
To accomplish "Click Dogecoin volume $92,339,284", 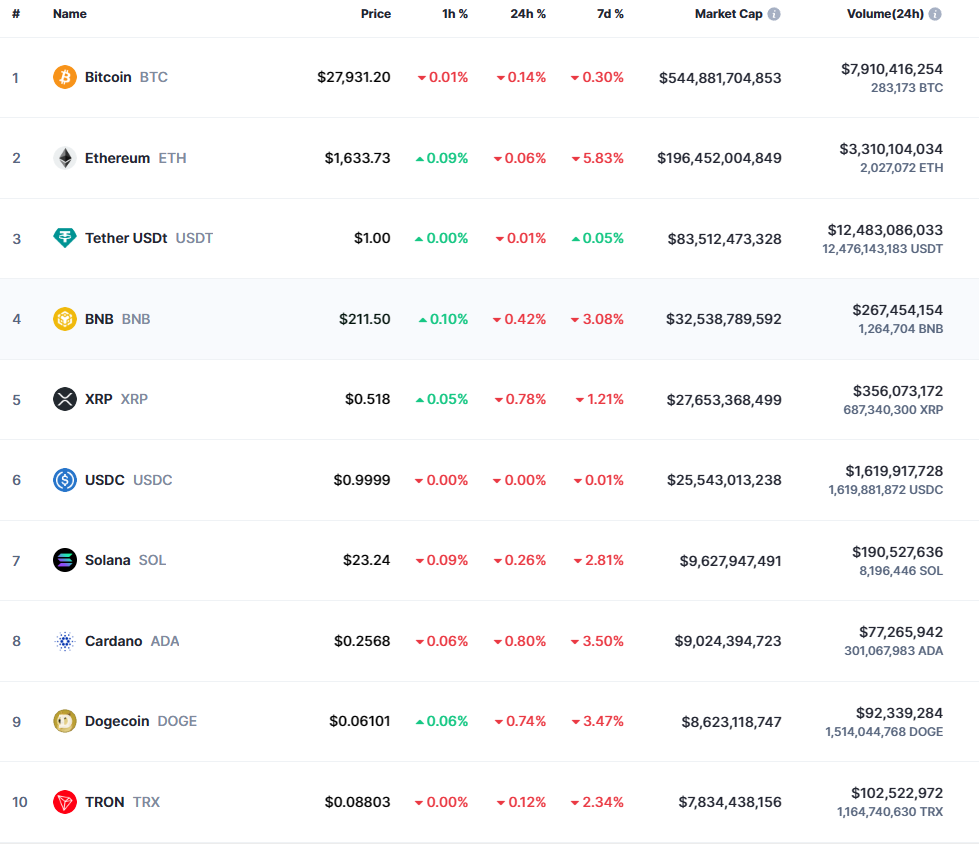I will (900, 713).
